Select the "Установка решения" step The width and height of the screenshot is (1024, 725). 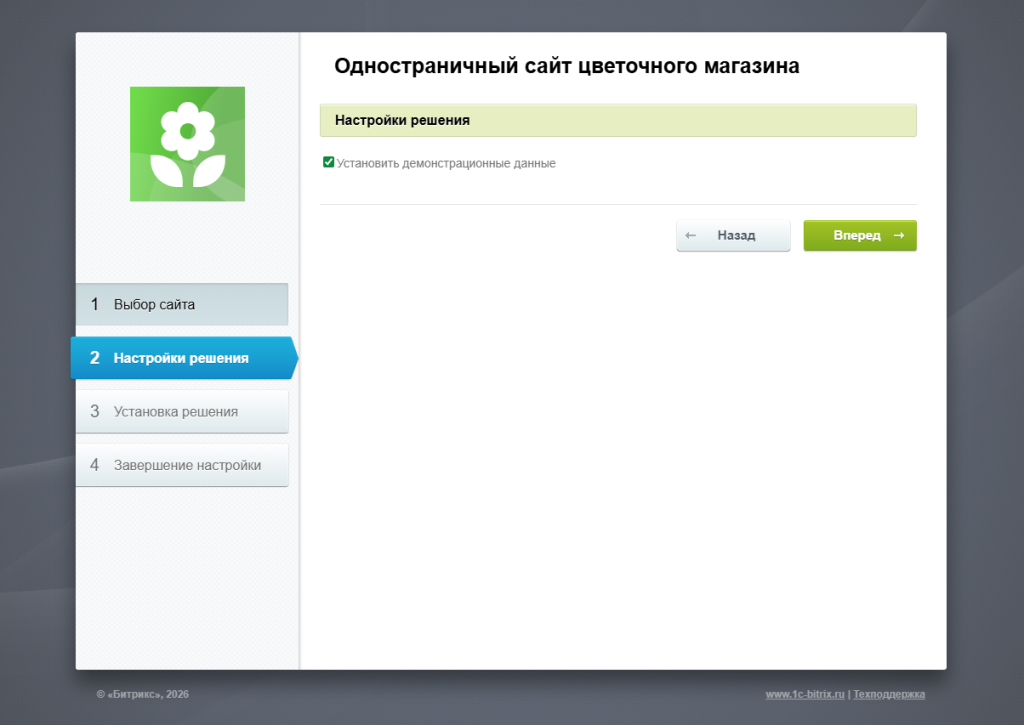point(176,411)
